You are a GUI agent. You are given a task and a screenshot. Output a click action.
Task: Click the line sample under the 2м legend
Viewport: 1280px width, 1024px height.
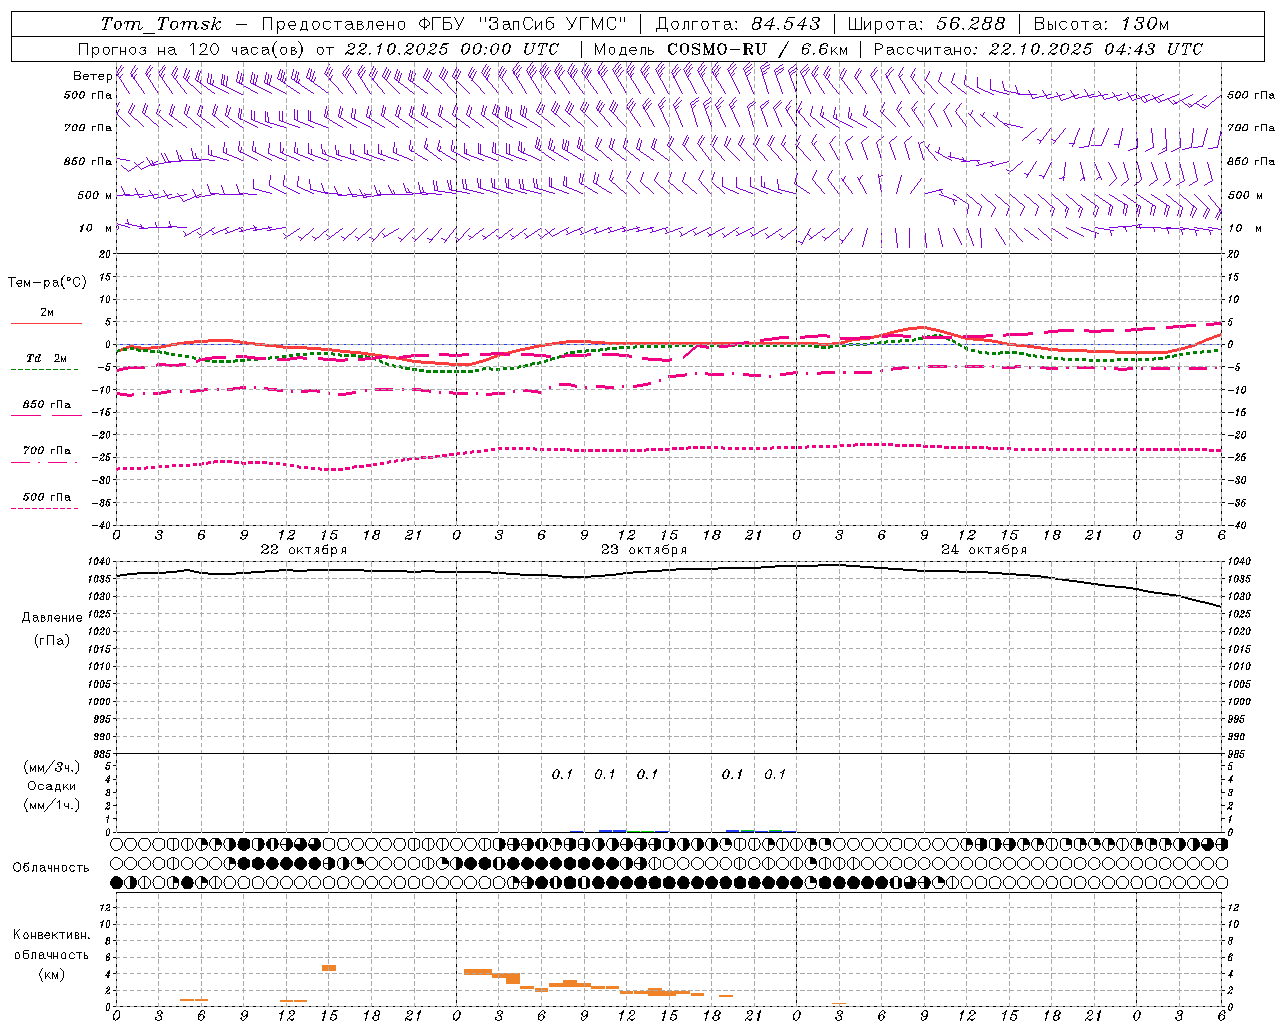[46, 323]
